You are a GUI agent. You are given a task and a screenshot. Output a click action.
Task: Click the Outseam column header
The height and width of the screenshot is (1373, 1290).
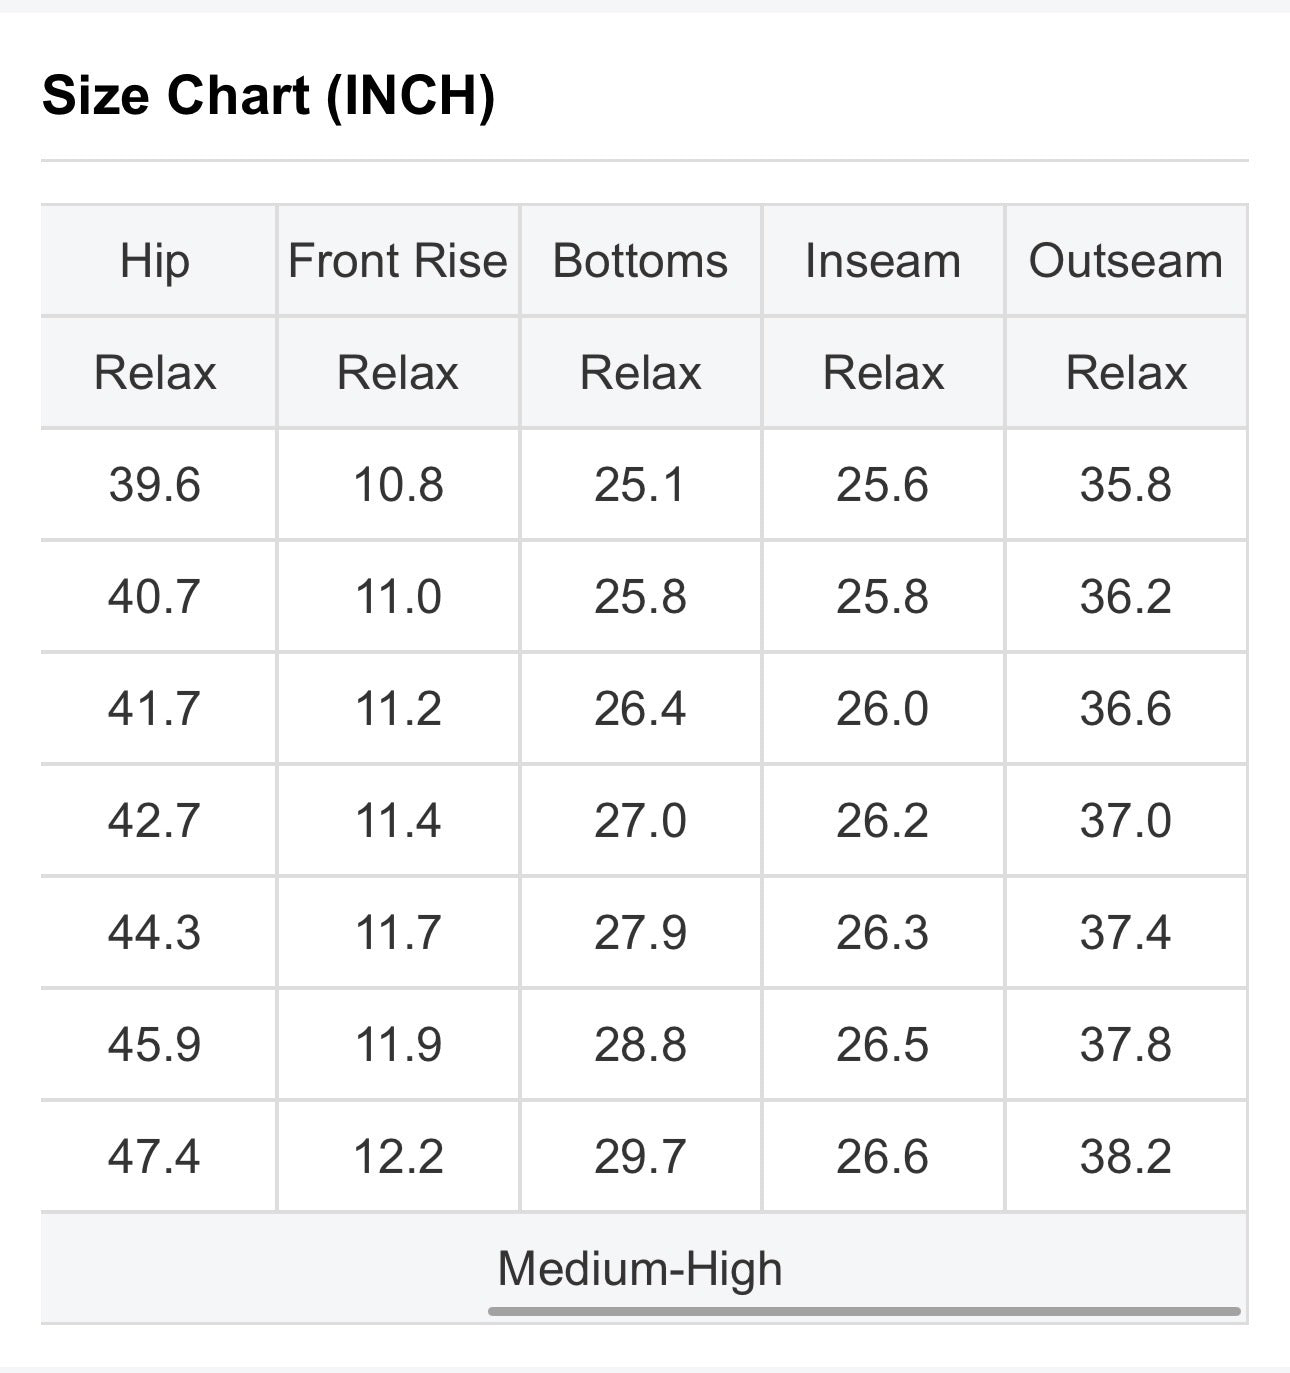[x=1126, y=261]
